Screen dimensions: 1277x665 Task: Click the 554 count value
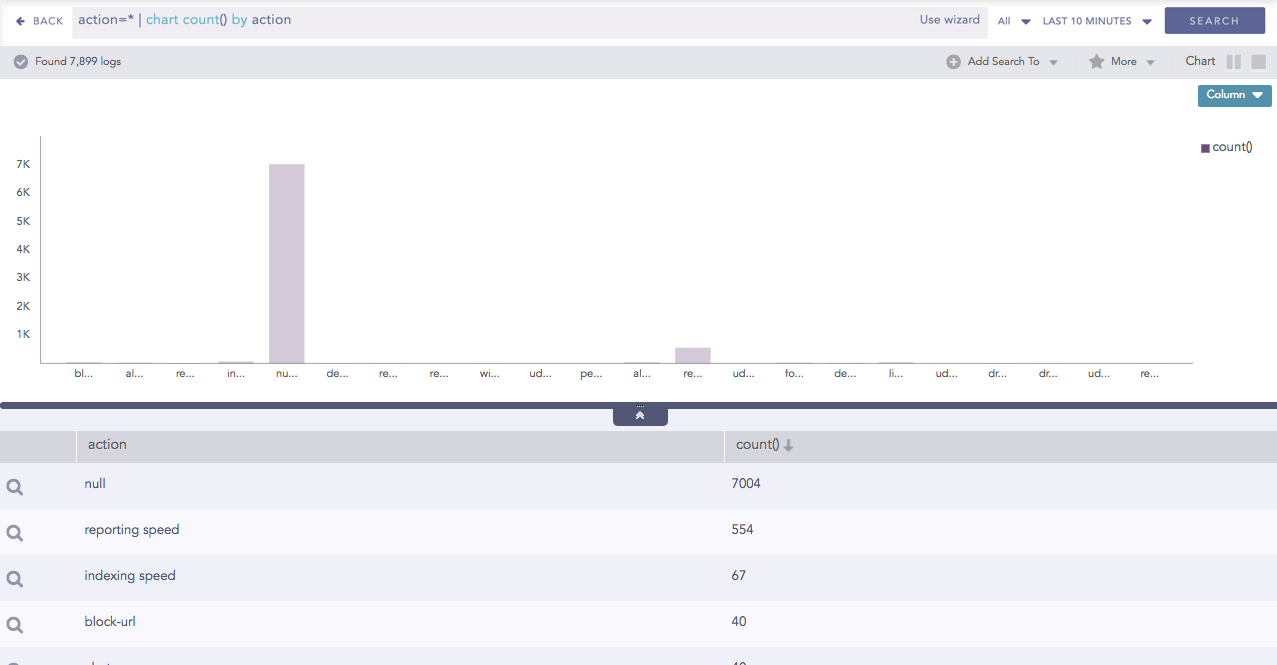click(x=742, y=530)
